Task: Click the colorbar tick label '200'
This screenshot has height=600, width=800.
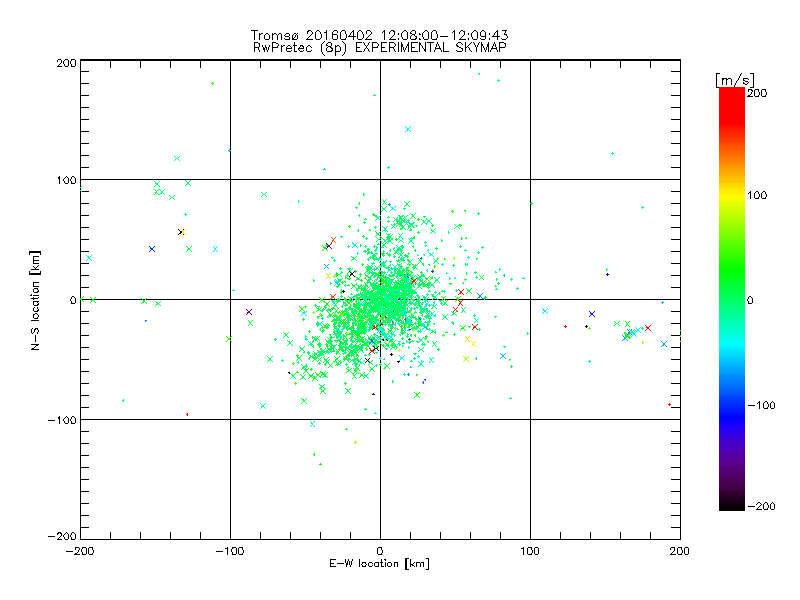Action: pos(757,93)
